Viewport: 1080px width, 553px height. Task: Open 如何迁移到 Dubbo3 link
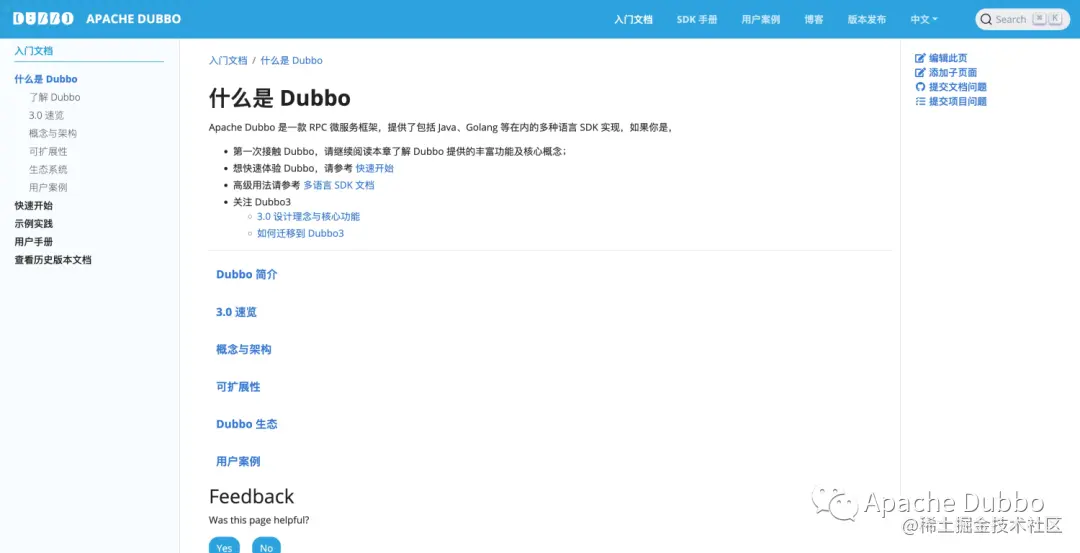click(300, 233)
